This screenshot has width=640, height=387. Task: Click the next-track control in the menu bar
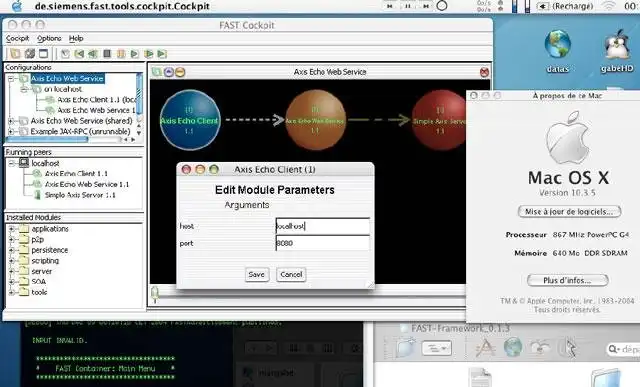coord(426,6)
